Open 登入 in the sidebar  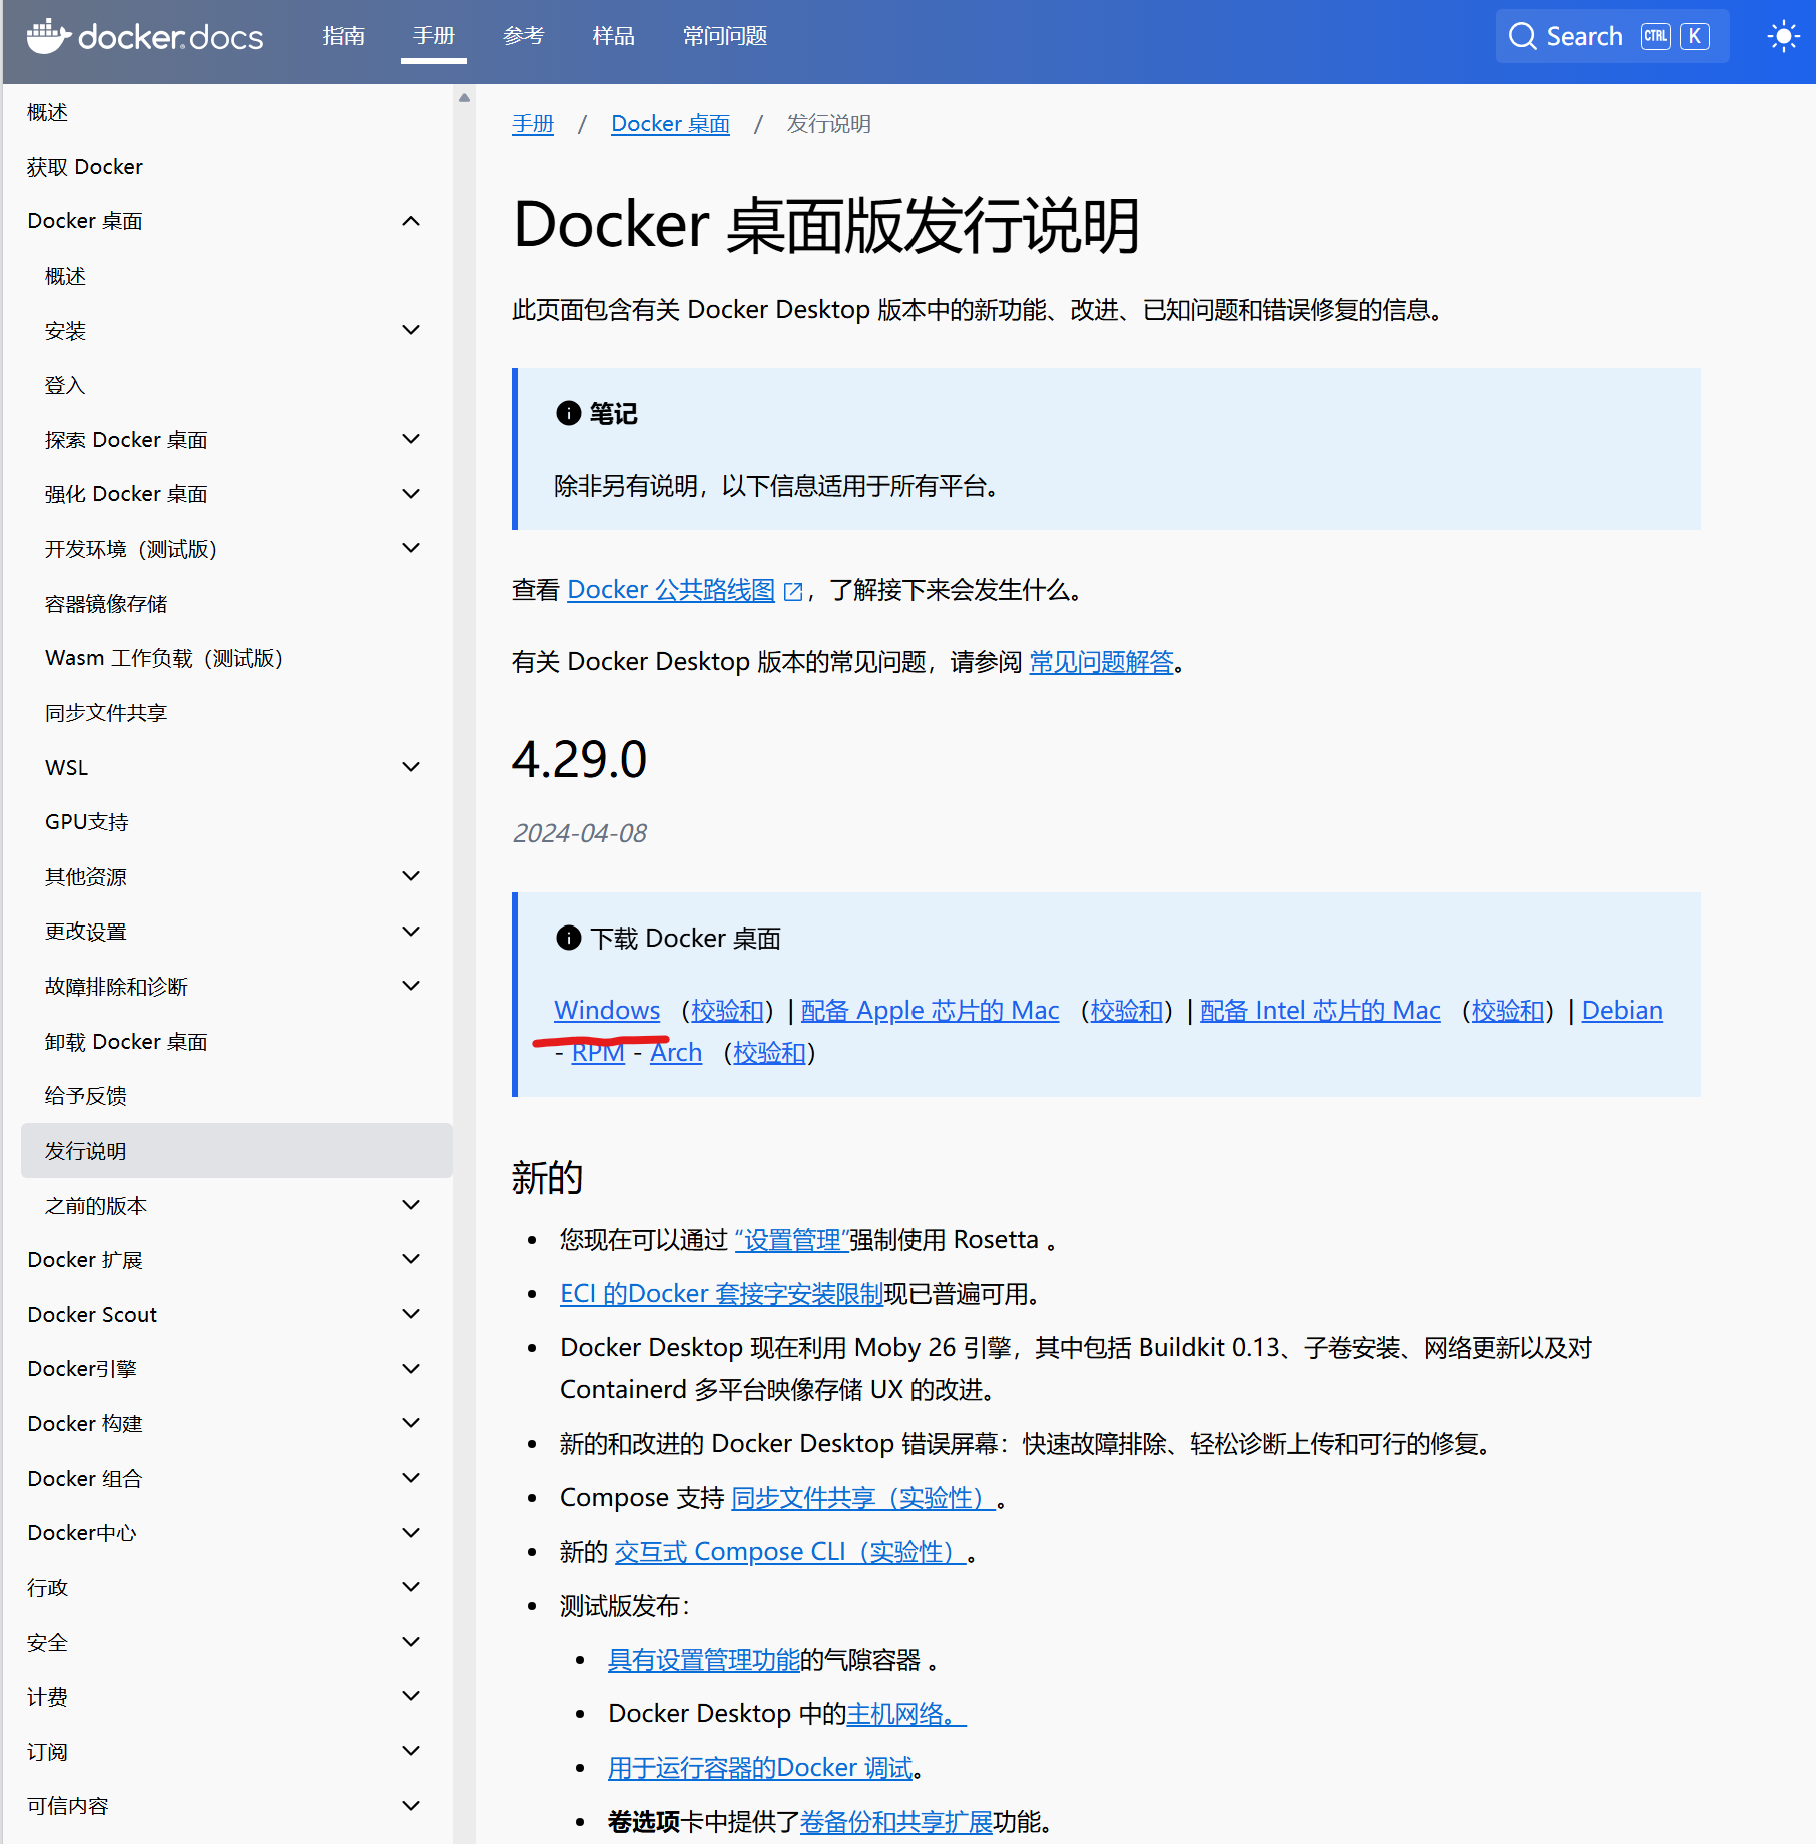[65, 385]
